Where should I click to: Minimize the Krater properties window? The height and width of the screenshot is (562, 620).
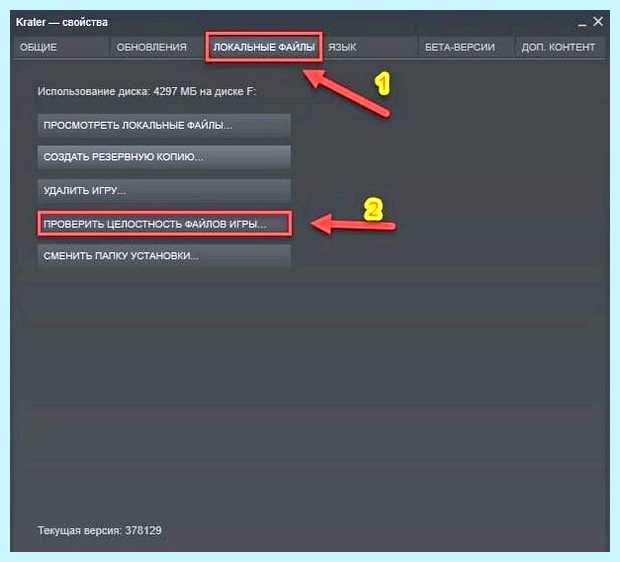(x=582, y=23)
